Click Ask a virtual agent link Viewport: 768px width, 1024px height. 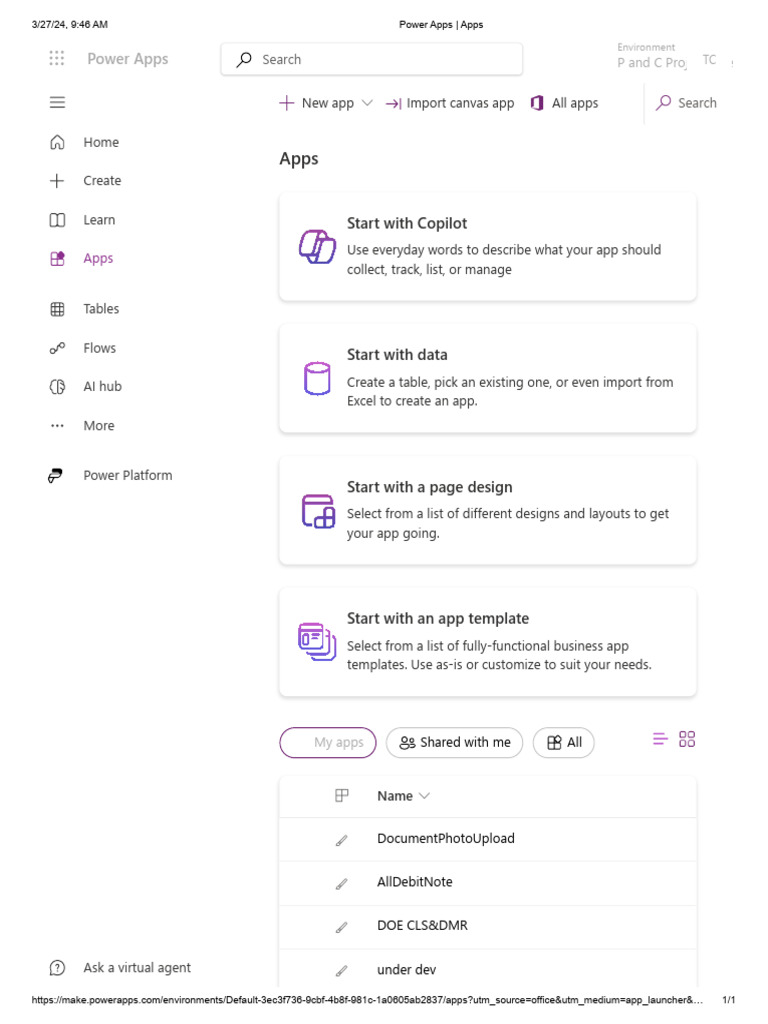click(x=137, y=968)
